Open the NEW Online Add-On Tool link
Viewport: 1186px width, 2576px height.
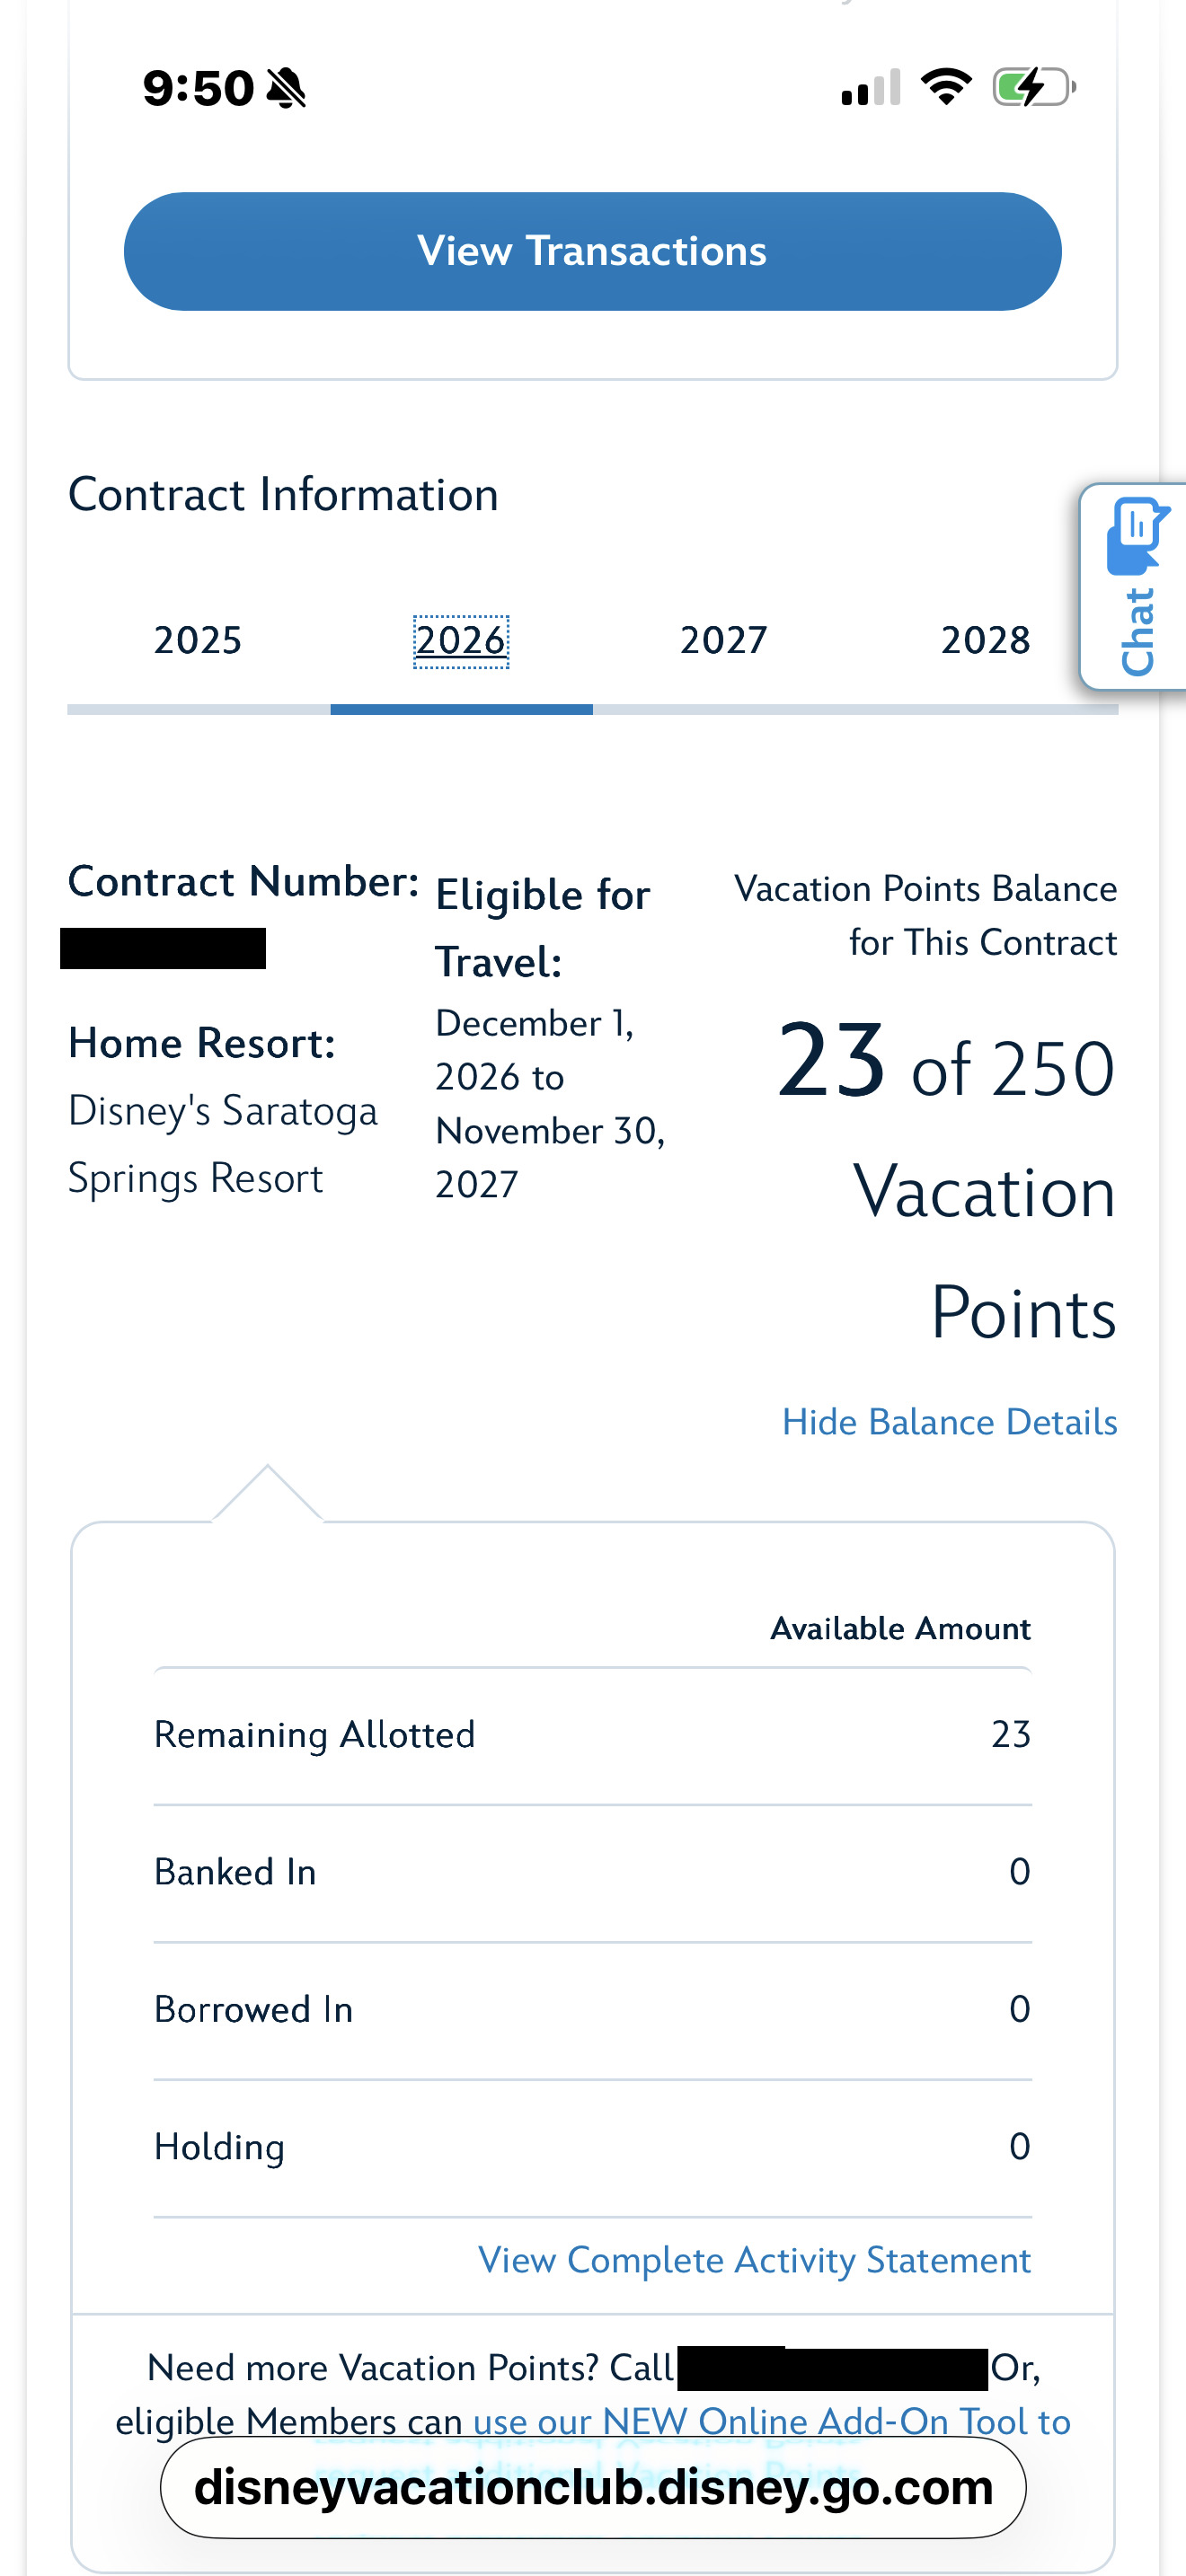point(771,2421)
